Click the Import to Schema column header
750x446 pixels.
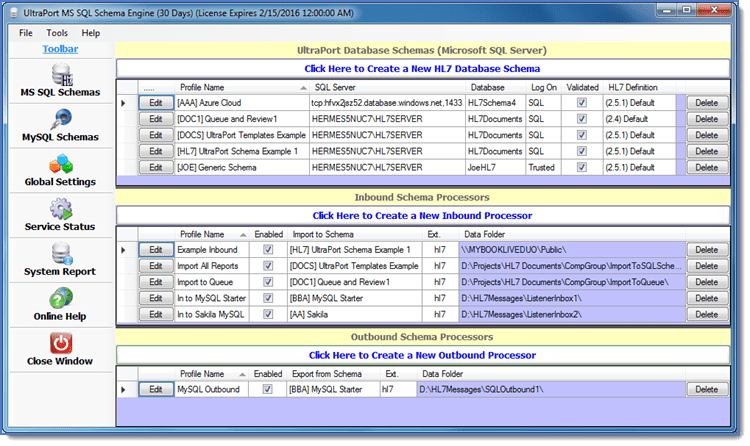click(355, 234)
